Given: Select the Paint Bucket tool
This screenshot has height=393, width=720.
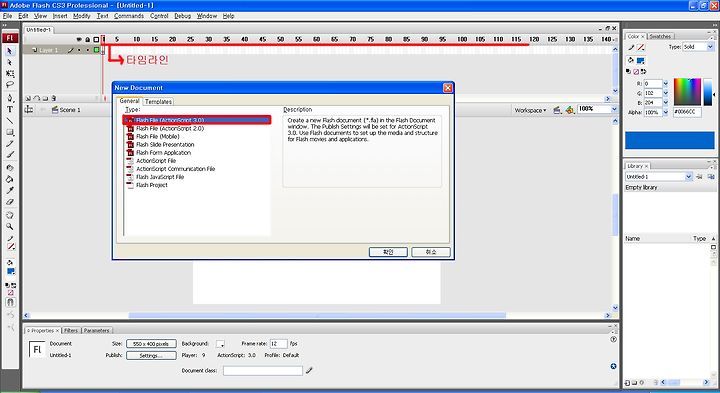Looking at the screenshot, I should (10, 180).
